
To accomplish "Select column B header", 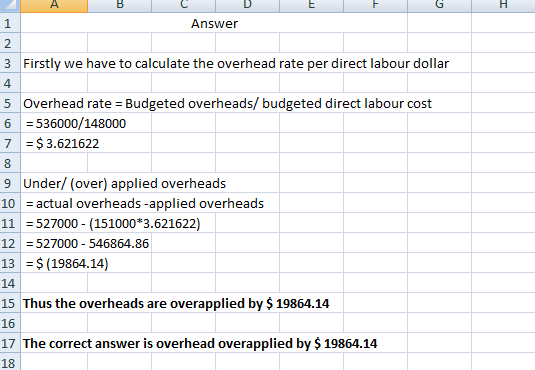I will click(119, 6).
